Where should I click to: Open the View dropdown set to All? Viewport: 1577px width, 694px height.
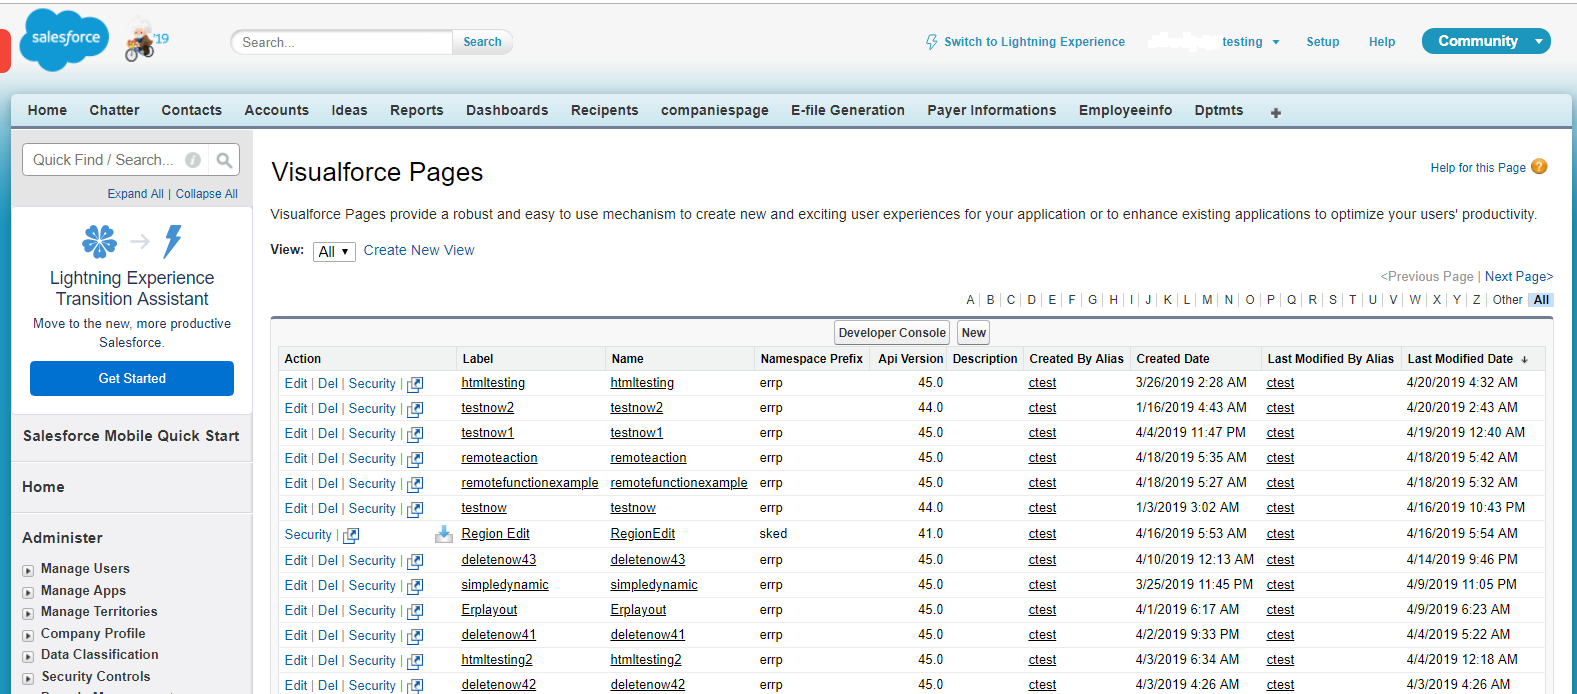[334, 252]
